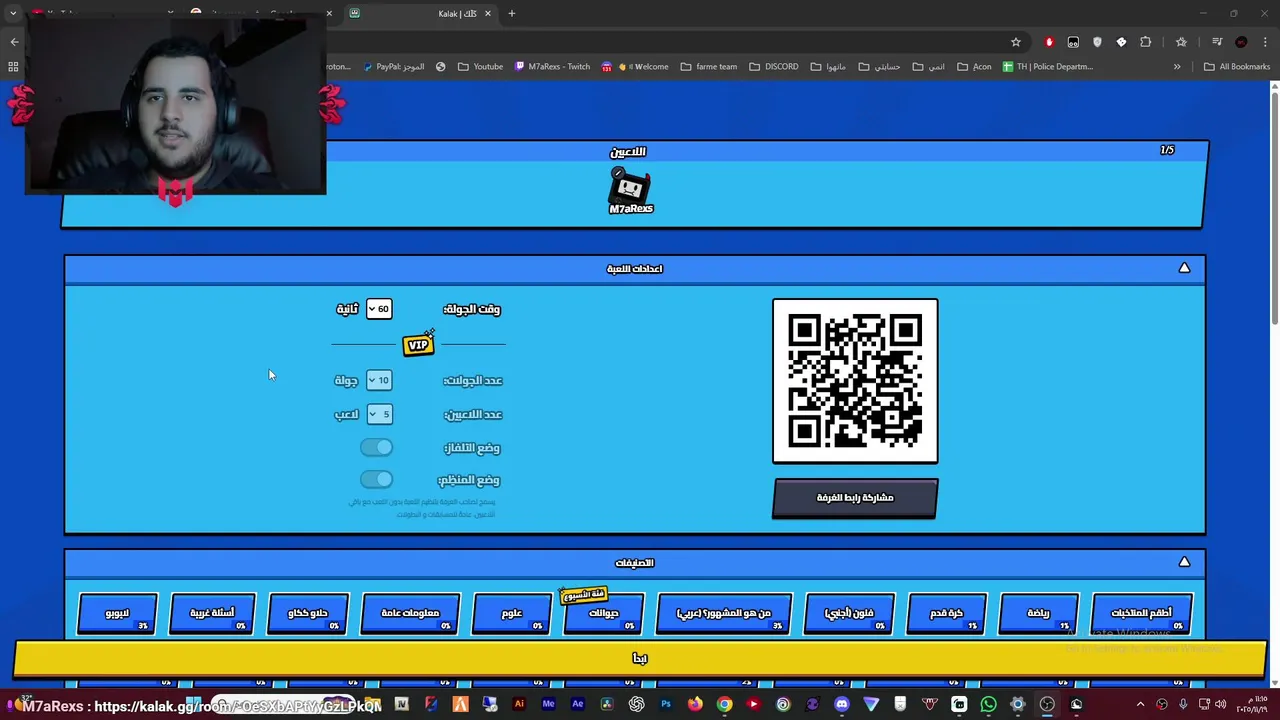Select the من هو المشهور؟ (عربي) category
Screen dimensions: 1280x720
click(724, 613)
